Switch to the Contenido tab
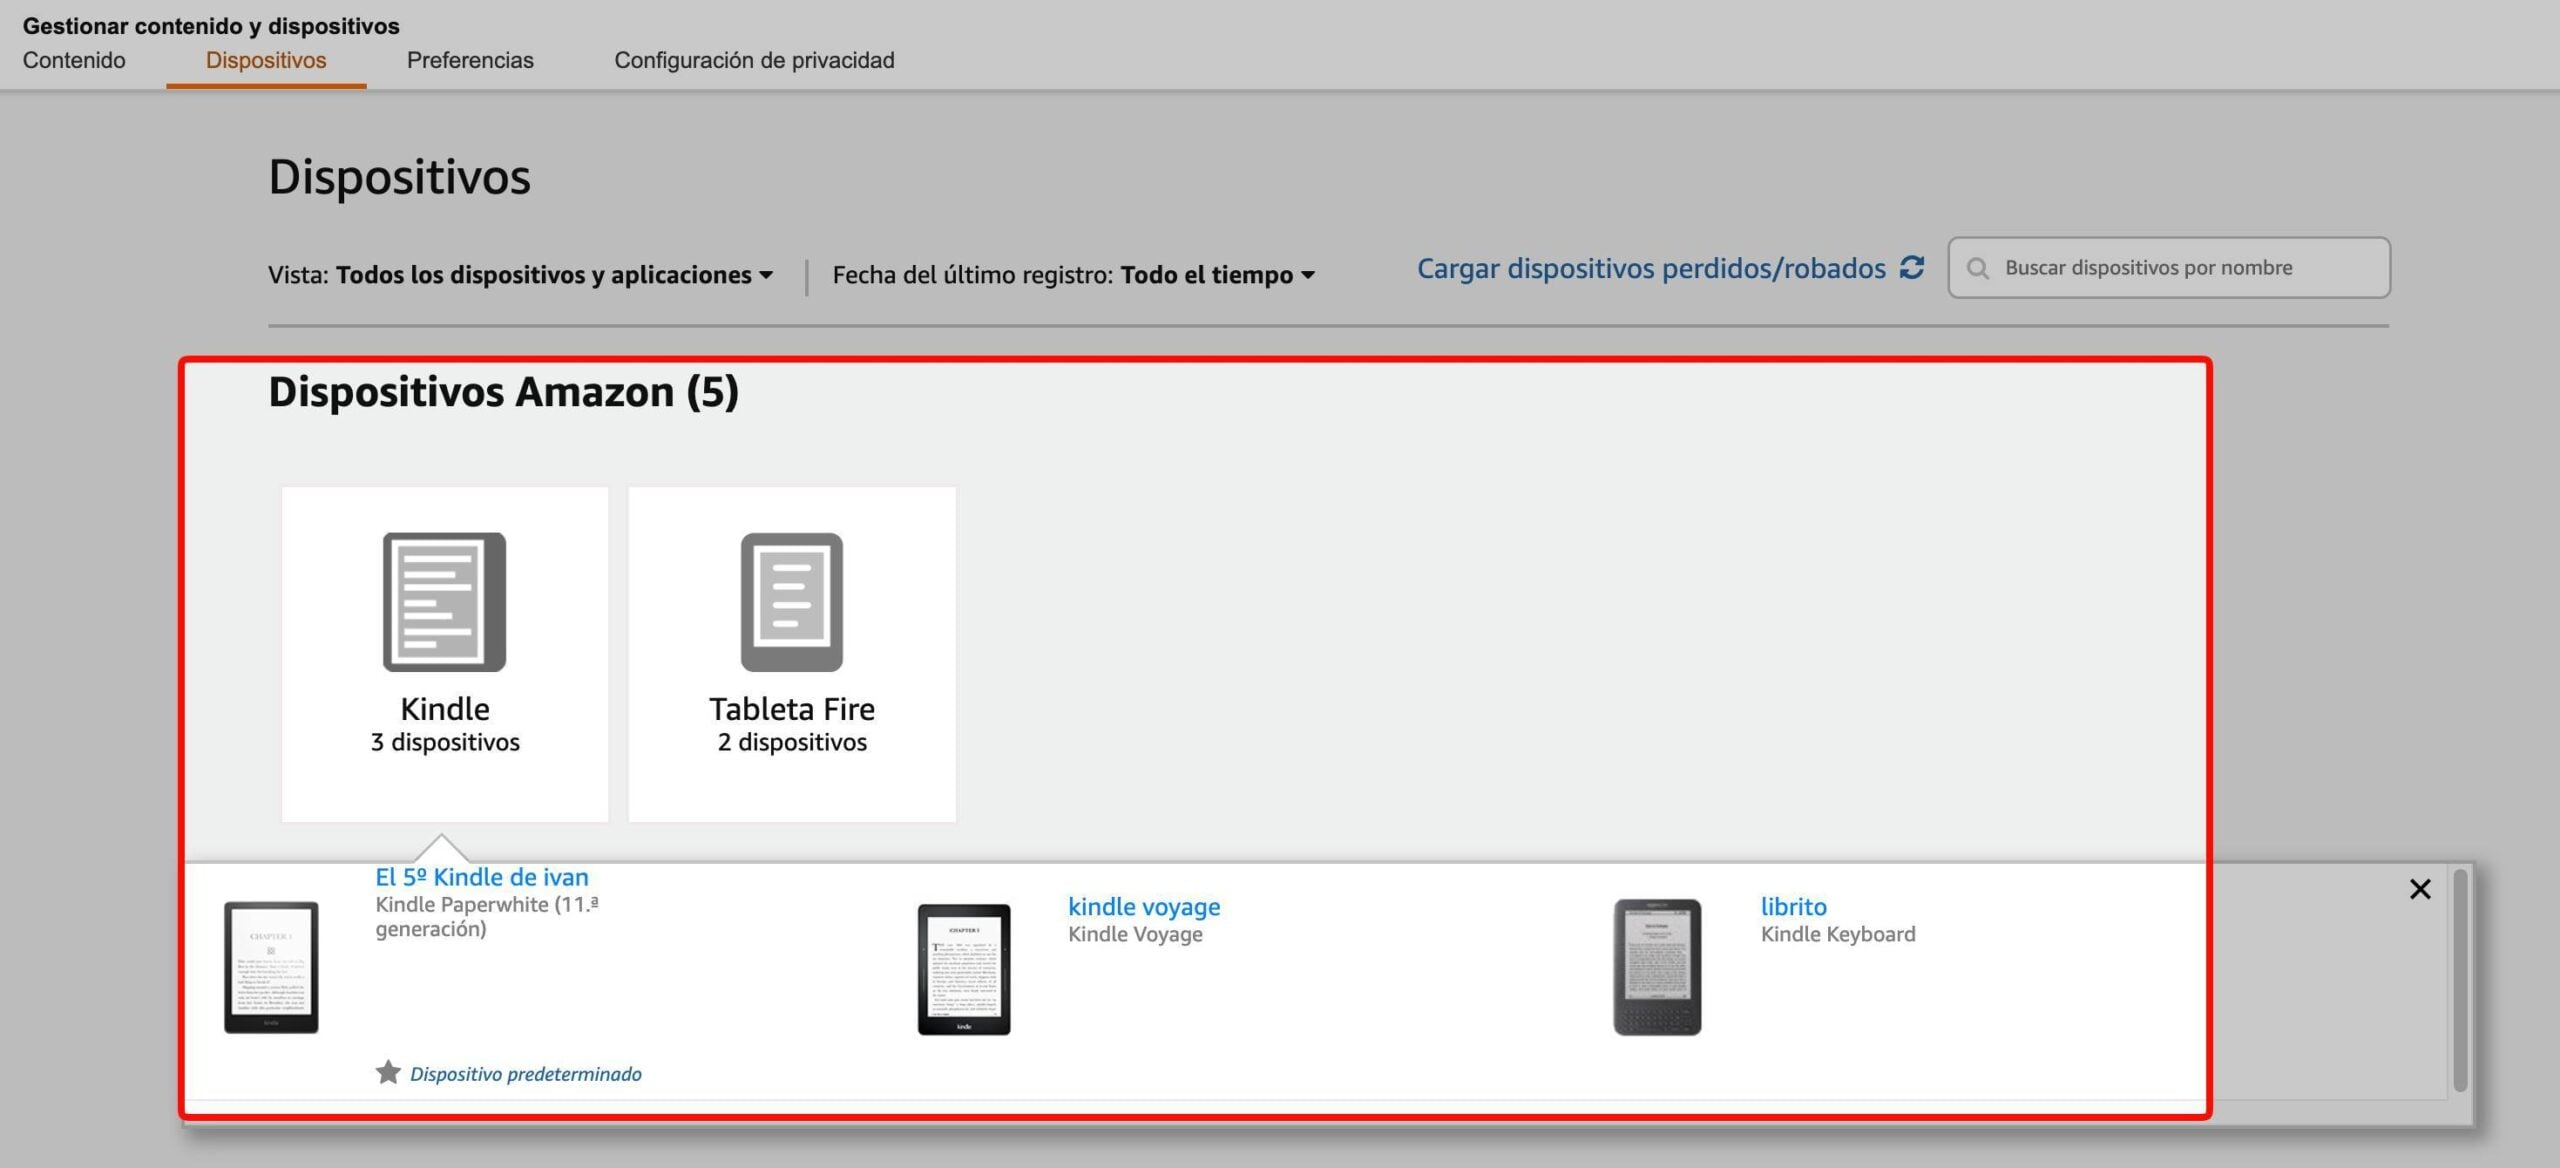The image size is (2560, 1168). (x=74, y=60)
